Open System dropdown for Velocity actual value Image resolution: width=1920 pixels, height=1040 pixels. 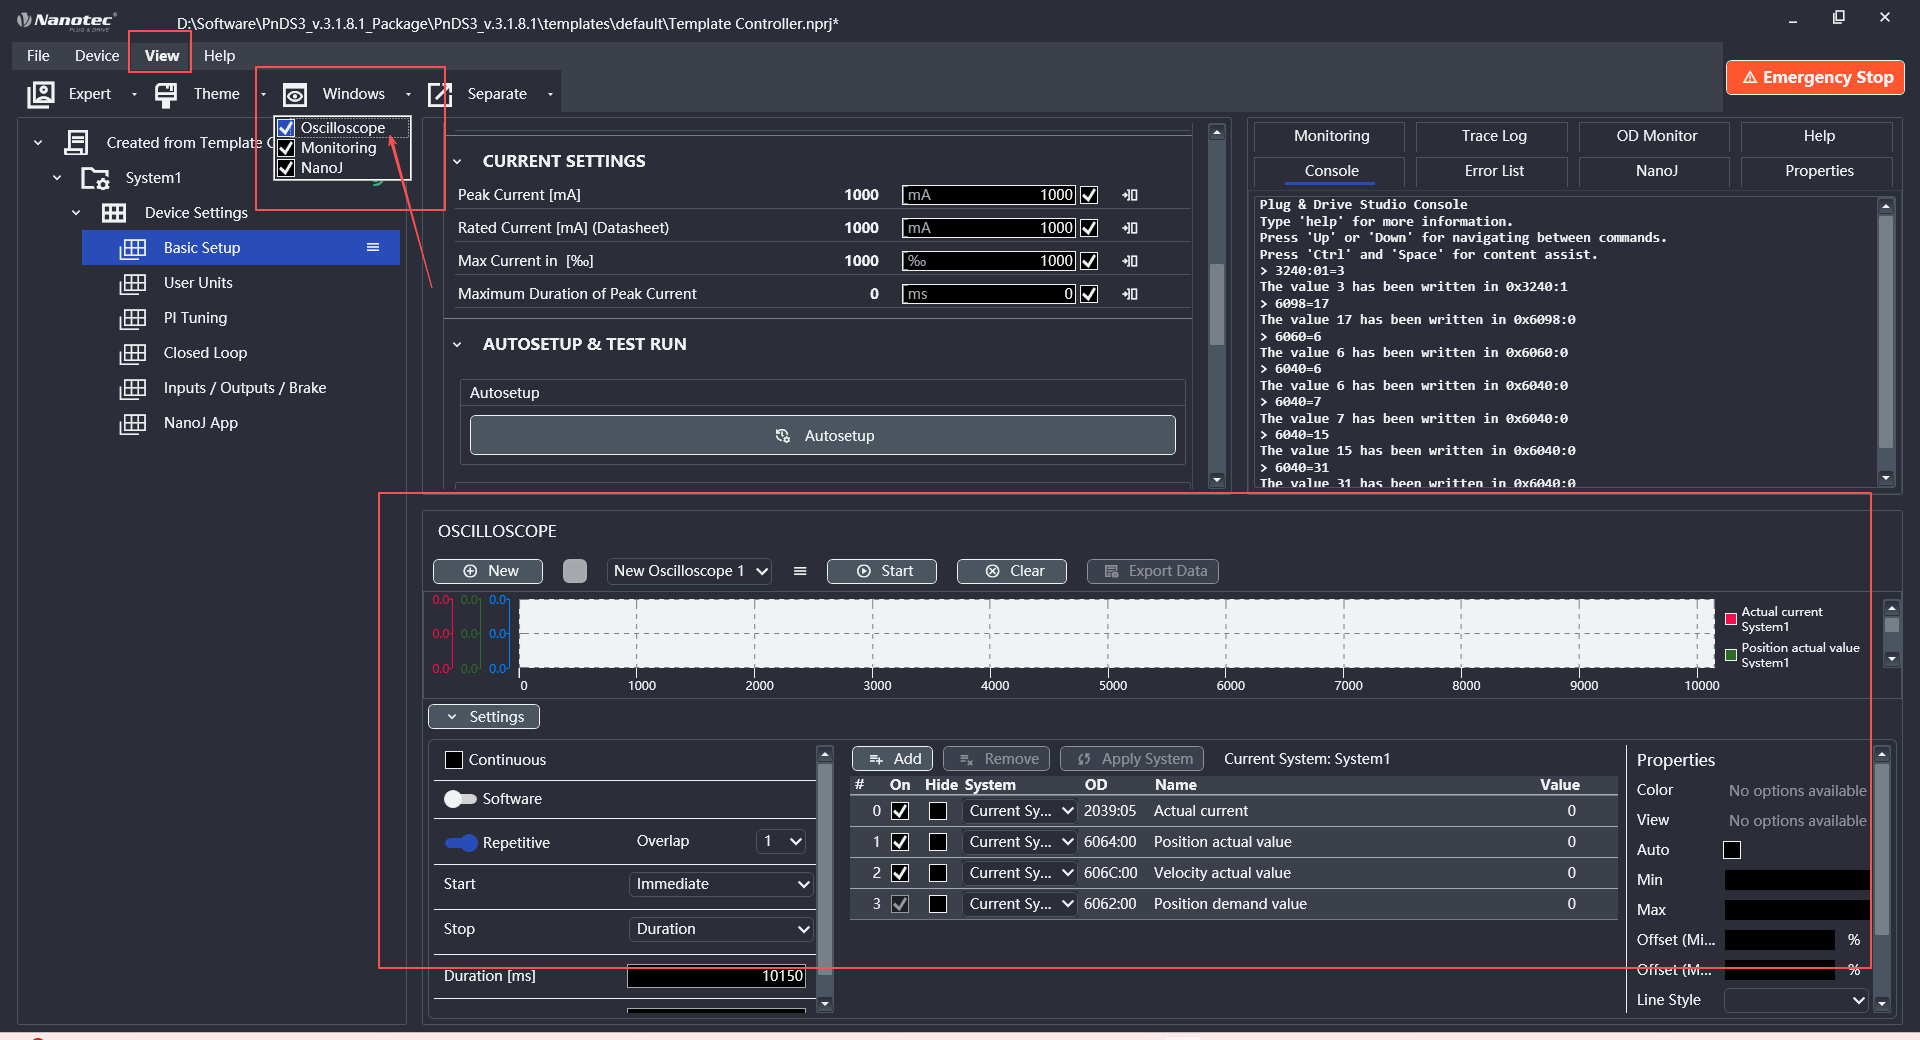pyautogui.click(x=1019, y=873)
